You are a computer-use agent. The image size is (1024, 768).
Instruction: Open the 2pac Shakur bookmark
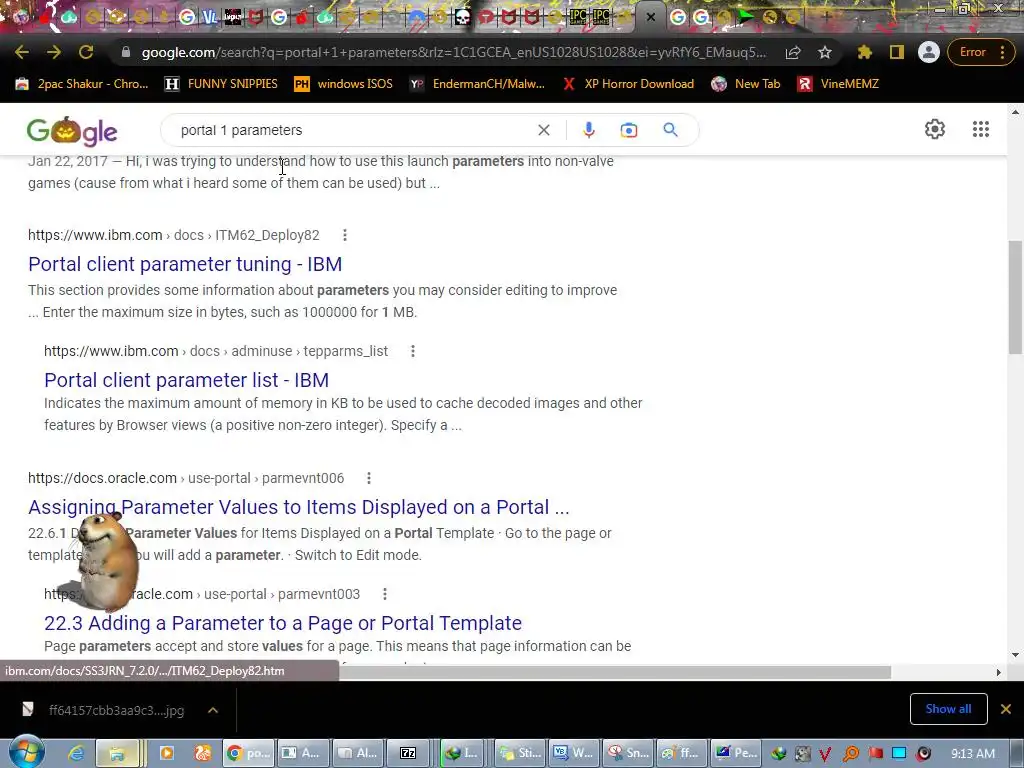coord(82,84)
